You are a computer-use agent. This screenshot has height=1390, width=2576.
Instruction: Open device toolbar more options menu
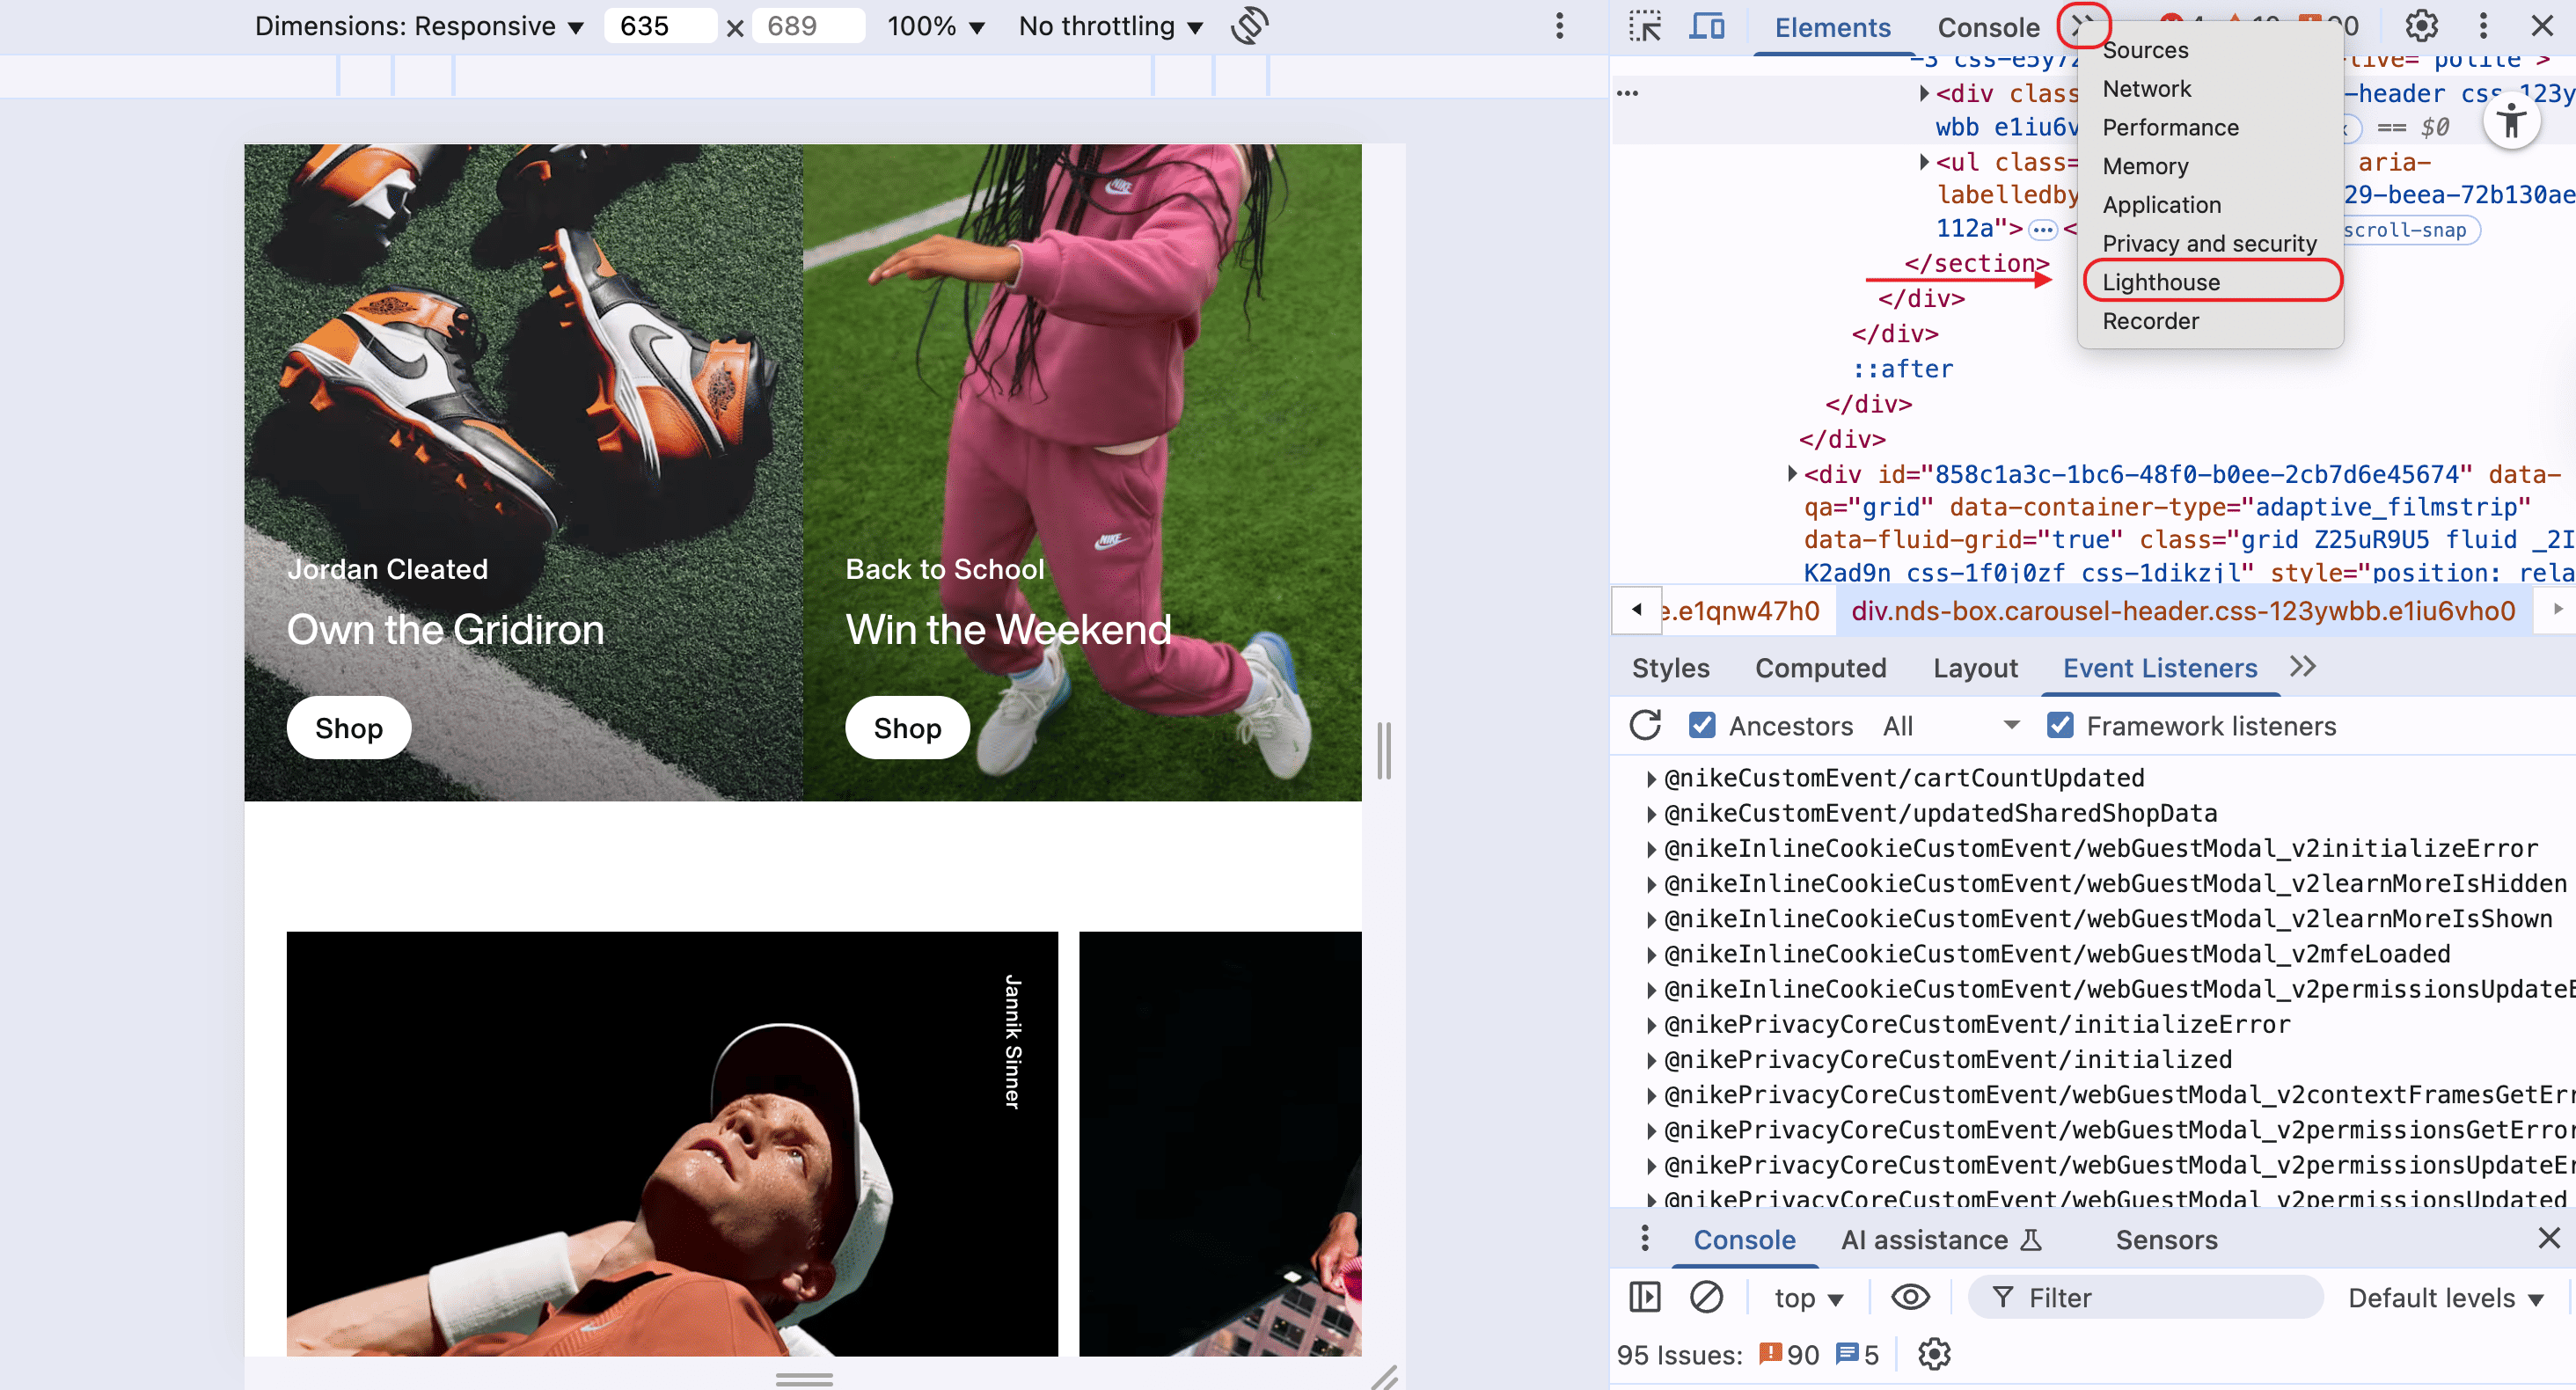(x=1559, y=26)
